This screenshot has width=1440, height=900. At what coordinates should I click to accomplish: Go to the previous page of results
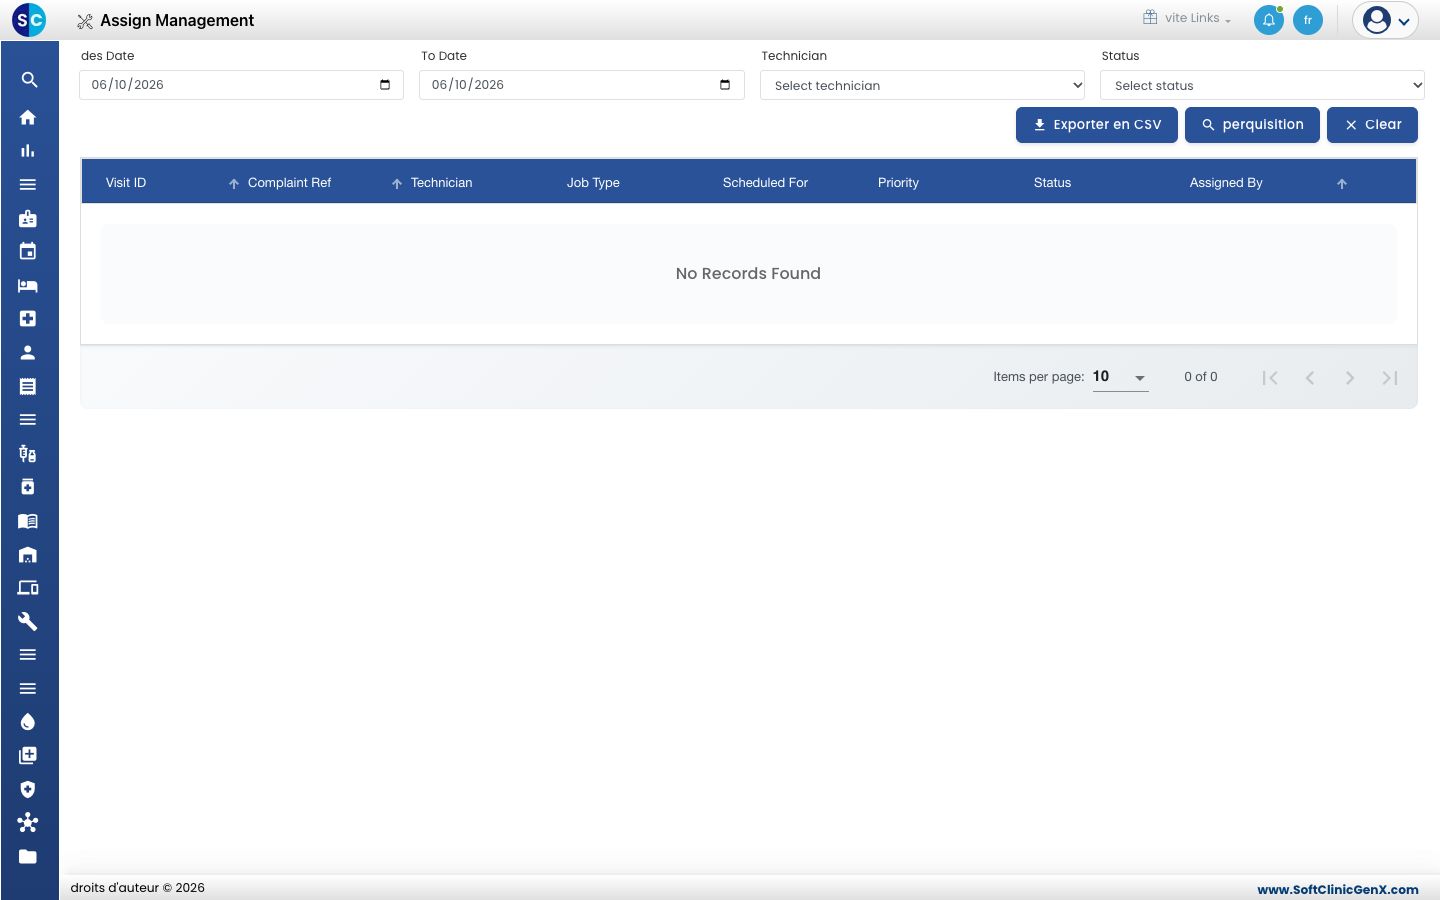1310,378
